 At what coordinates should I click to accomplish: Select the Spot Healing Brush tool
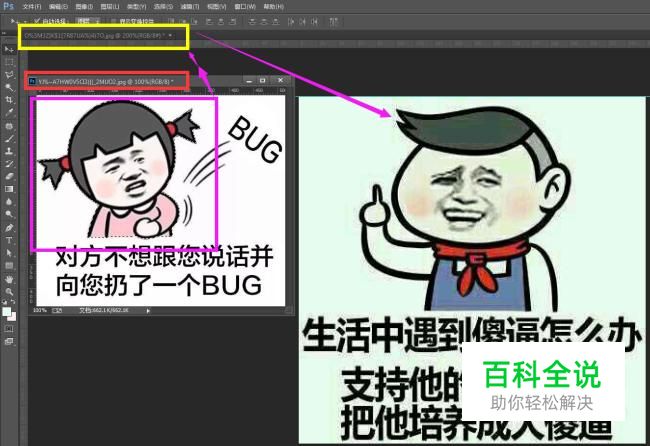[9, 126]
